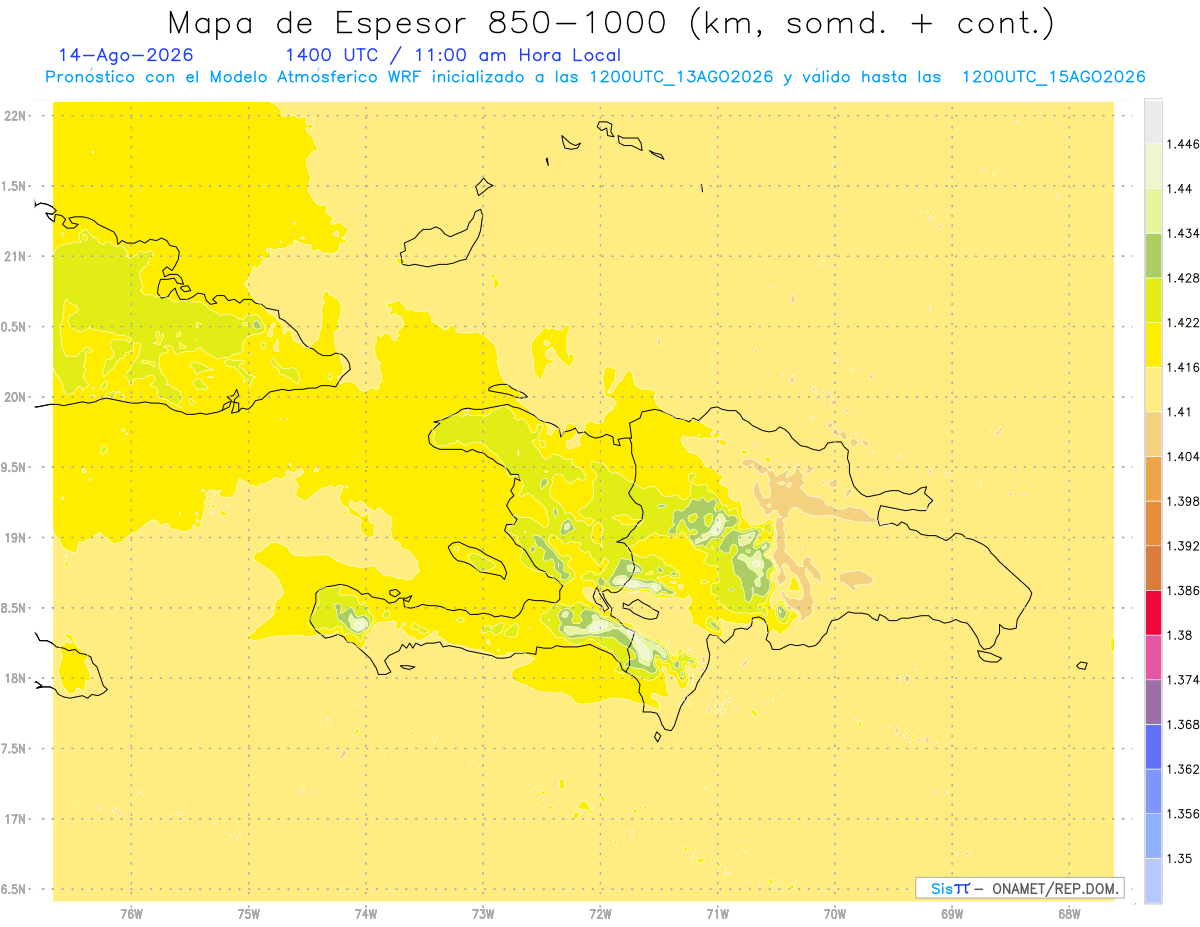The height and width of the screenshot is (927, 1200).
Task: Select the gray top segment of the colorbar
Action: [1153, 121]
